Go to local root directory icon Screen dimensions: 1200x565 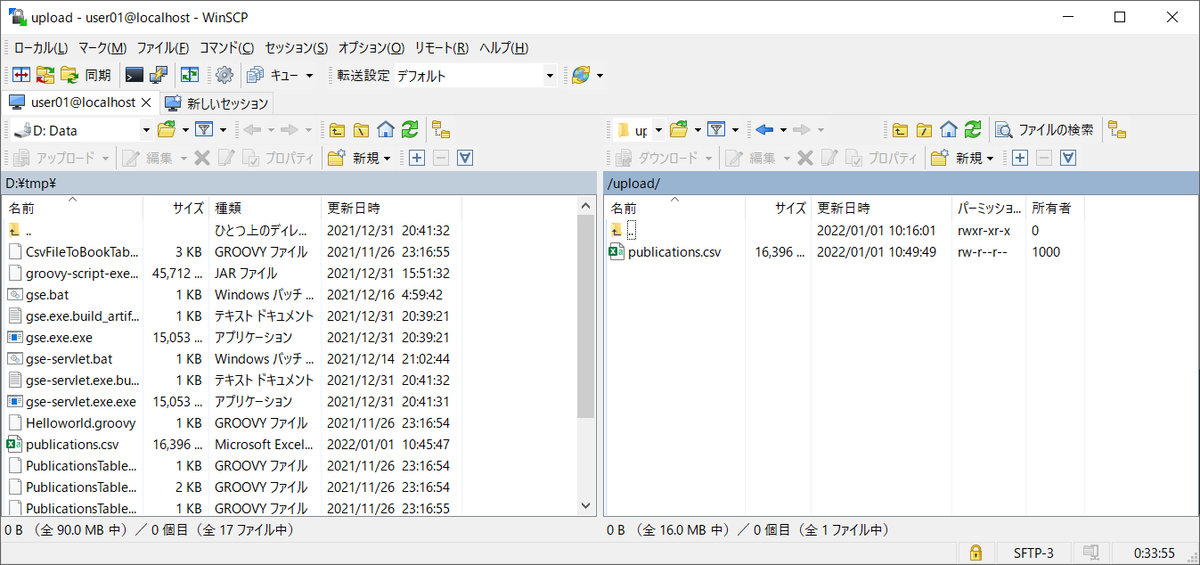(361, 129)
